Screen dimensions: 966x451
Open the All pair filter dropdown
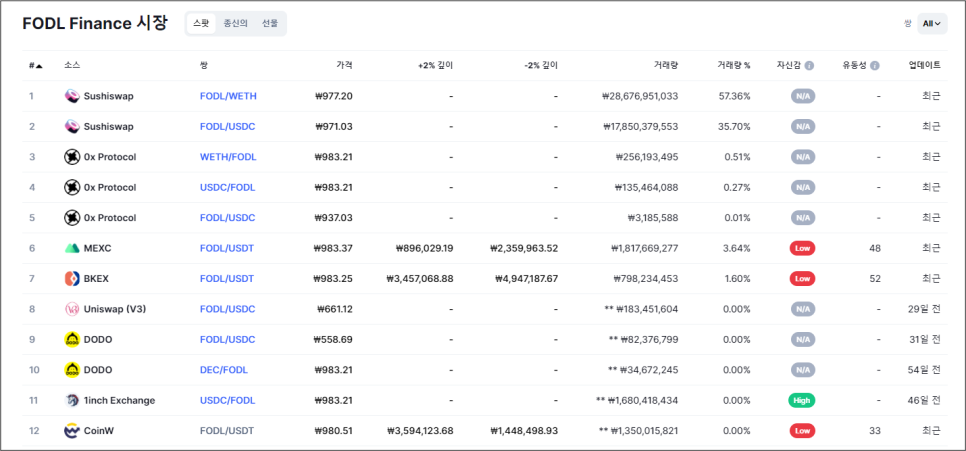tap(933, 23)
